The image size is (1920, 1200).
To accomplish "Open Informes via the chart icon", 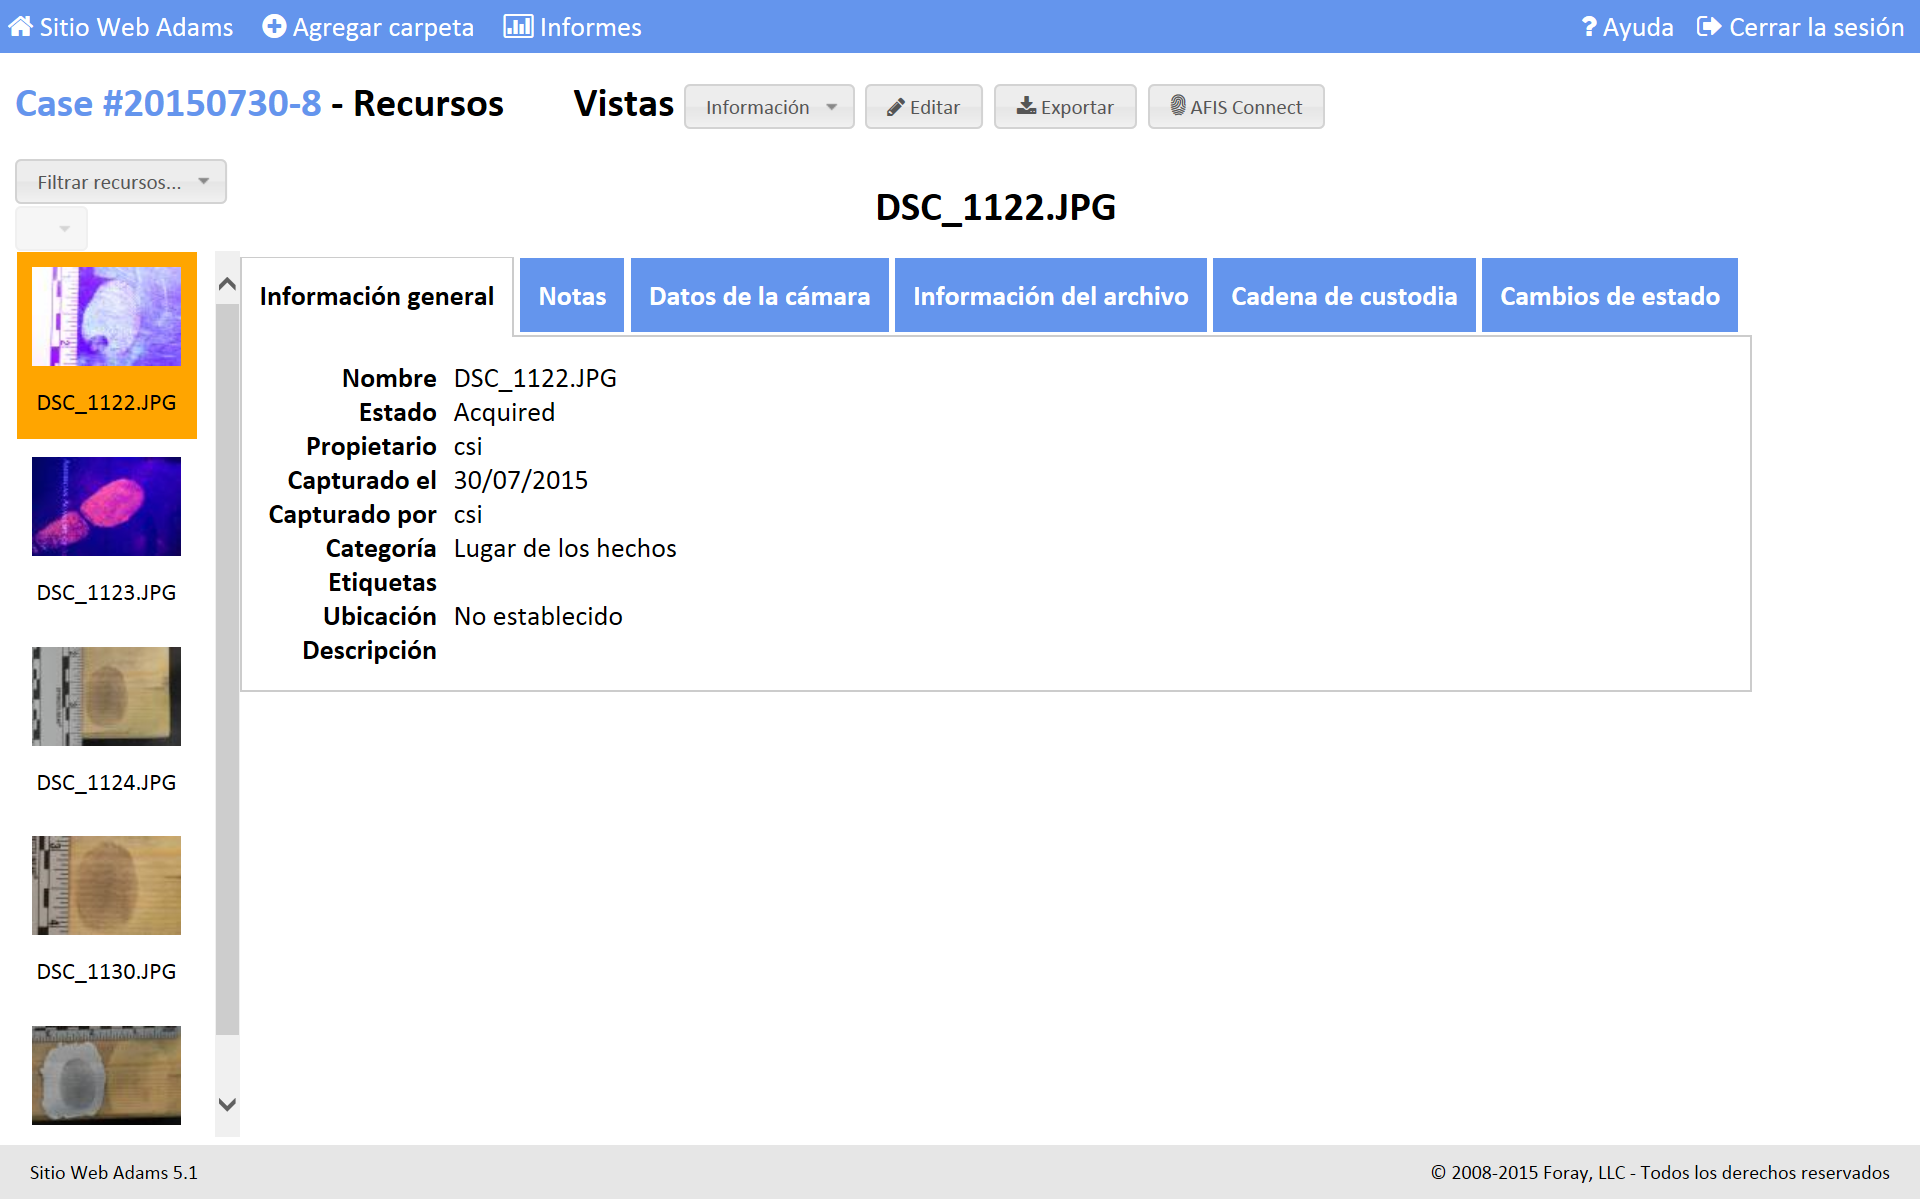I will coord(518,27).
